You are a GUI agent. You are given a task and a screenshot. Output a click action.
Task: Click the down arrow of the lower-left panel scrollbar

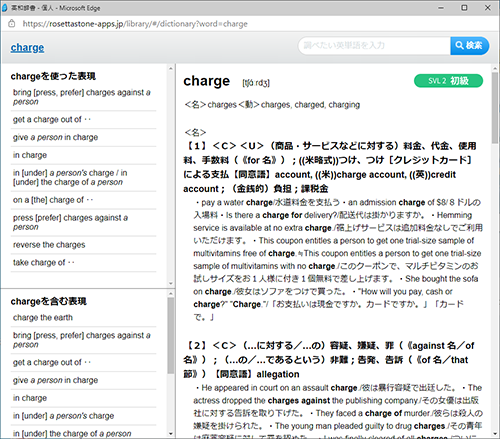click(171, 434)
